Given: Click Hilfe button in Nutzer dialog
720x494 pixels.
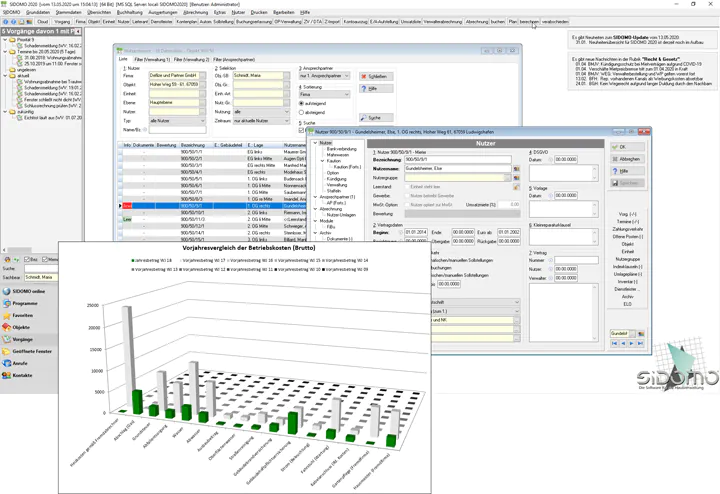Looking at the screenshot, I should [x=627, y=171].
